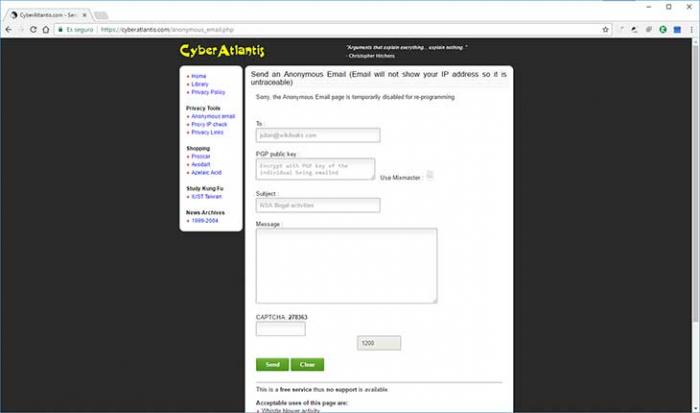Open the Library sidebar link

point(200,84)
